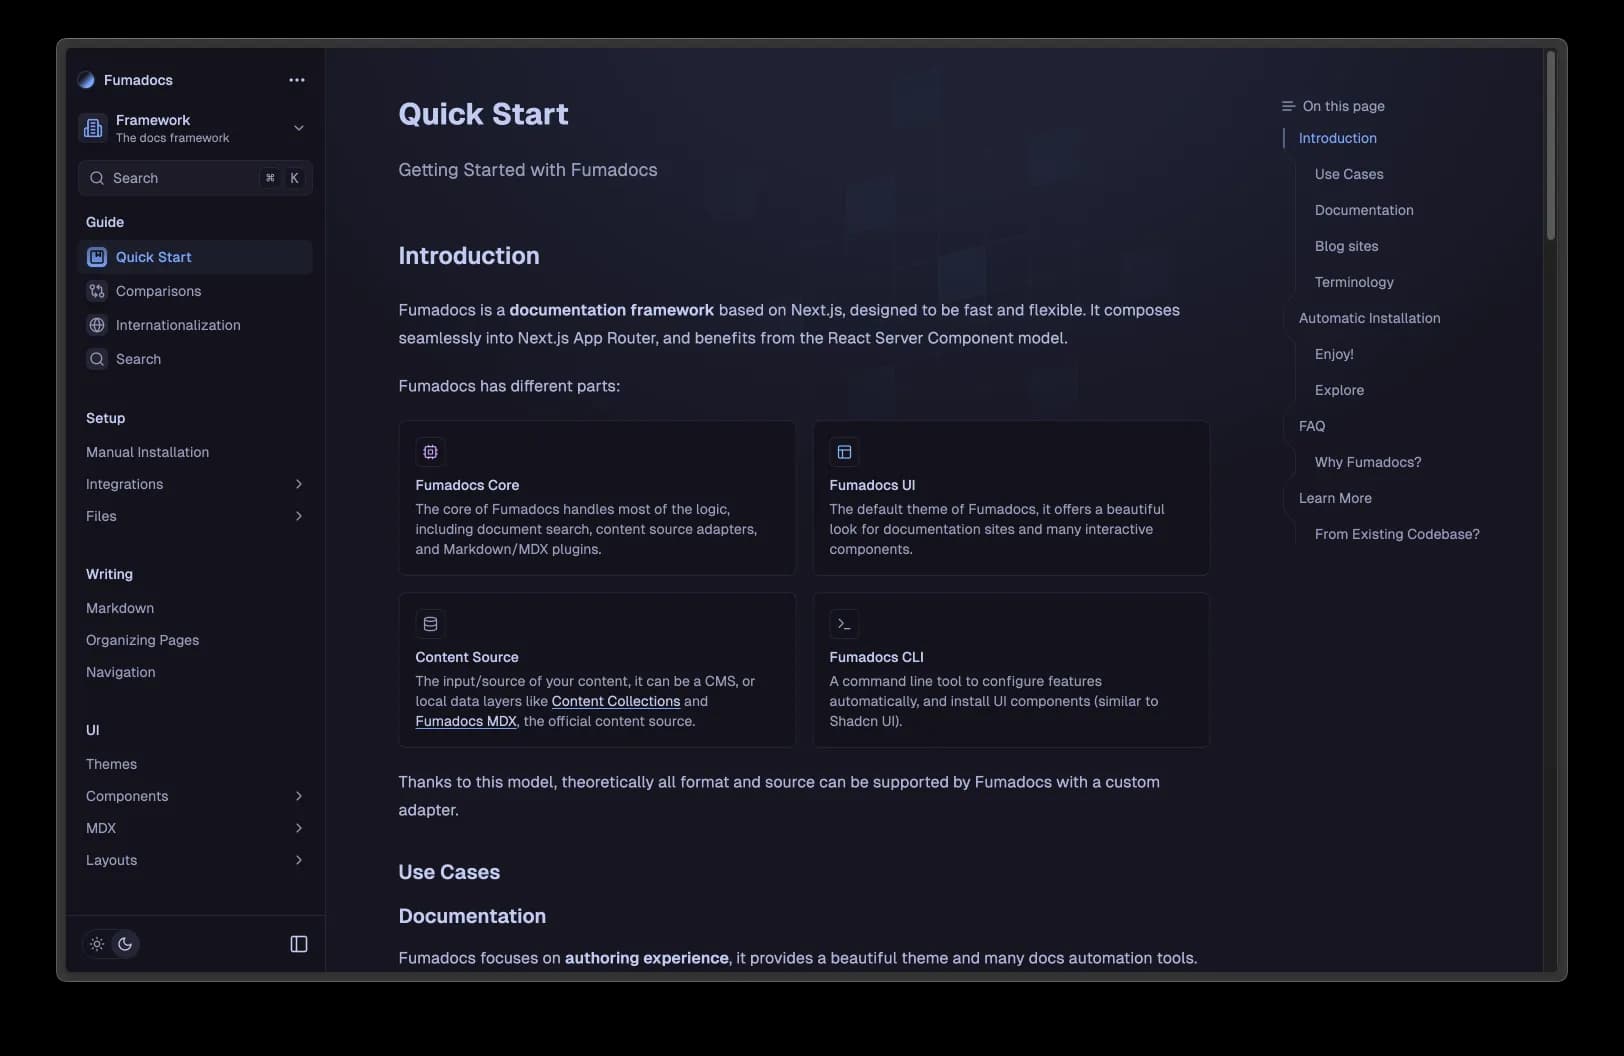Open the three-dots menu beside Fumadocs
This screenshot has height=1056, width=1624.
click(x=297, y=80)
